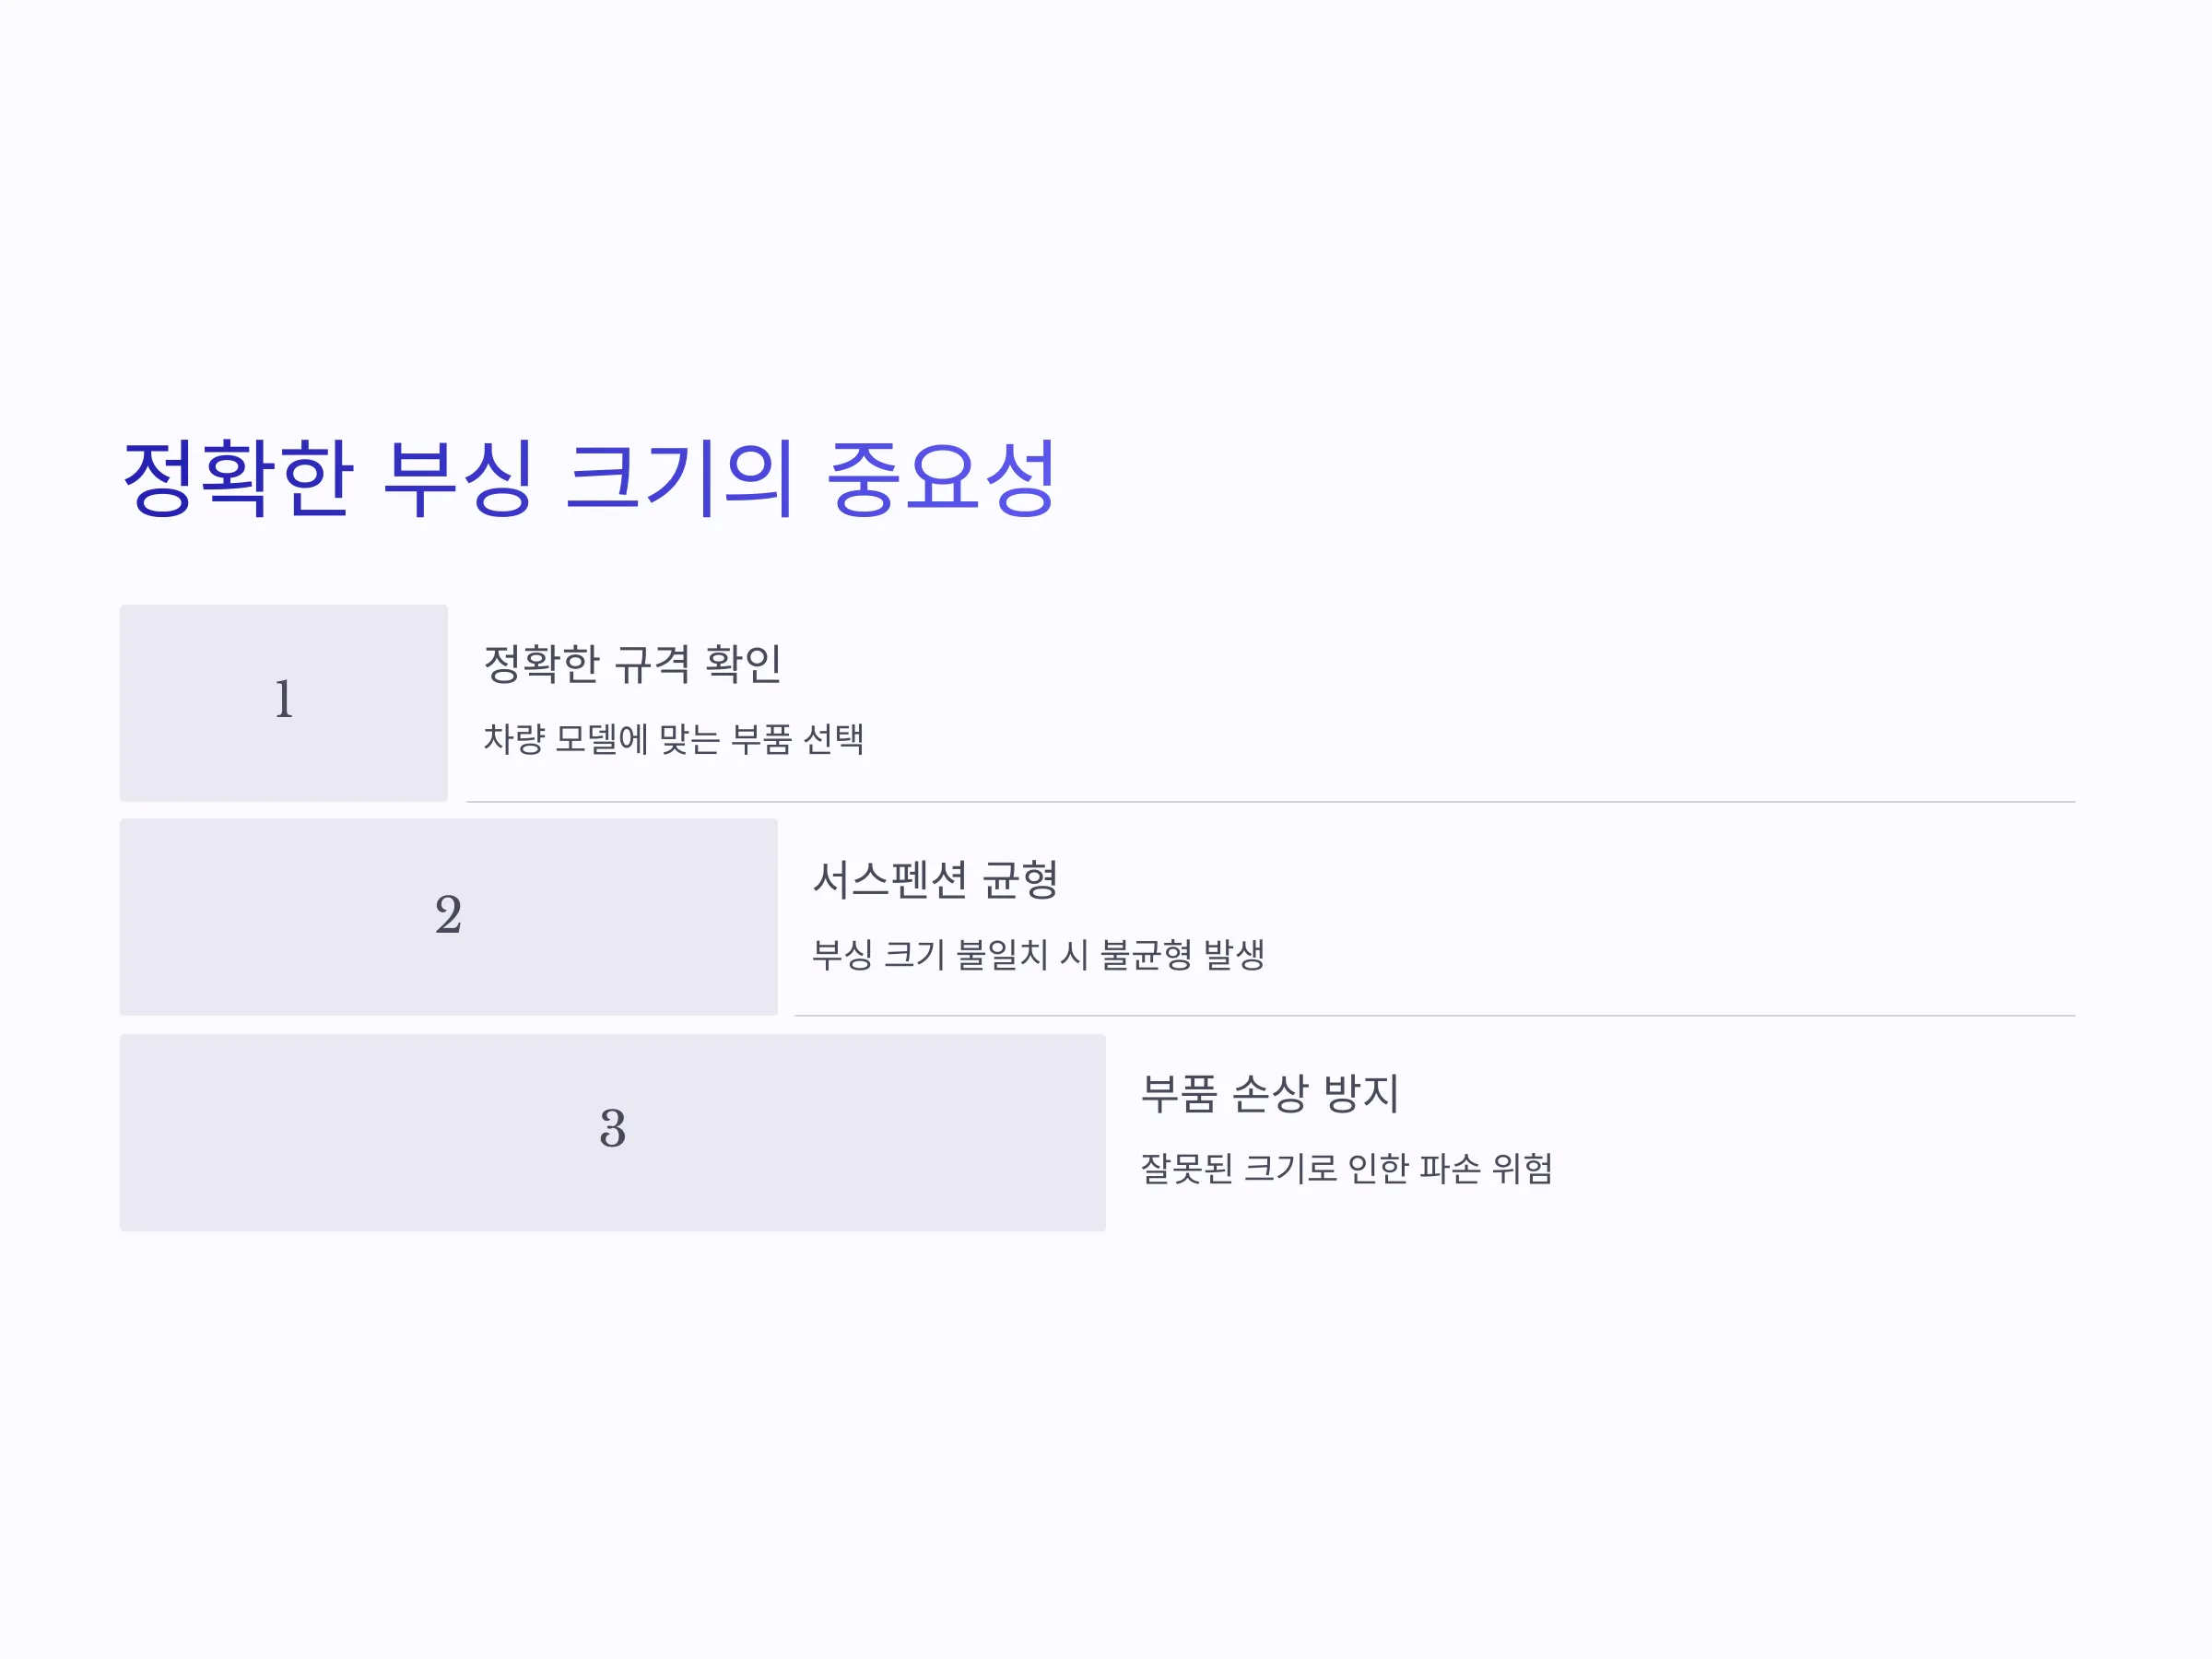Select the heading 부품 손상 방지
This screenshot has height=1659, width=2212.
[1270, 1093]
